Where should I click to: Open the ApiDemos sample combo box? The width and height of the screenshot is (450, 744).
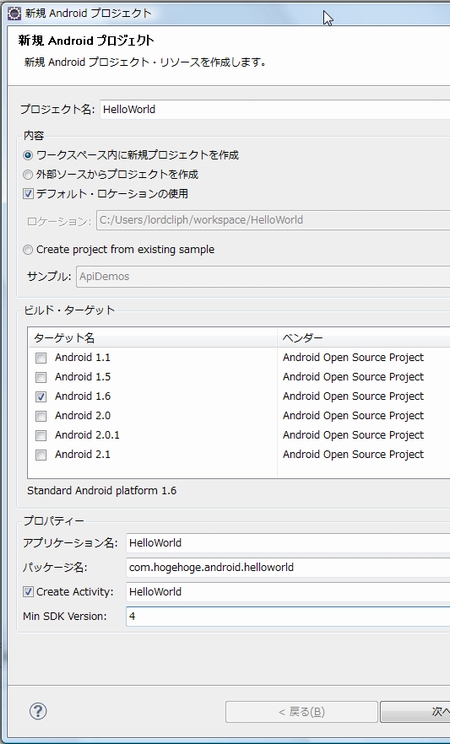263,276
